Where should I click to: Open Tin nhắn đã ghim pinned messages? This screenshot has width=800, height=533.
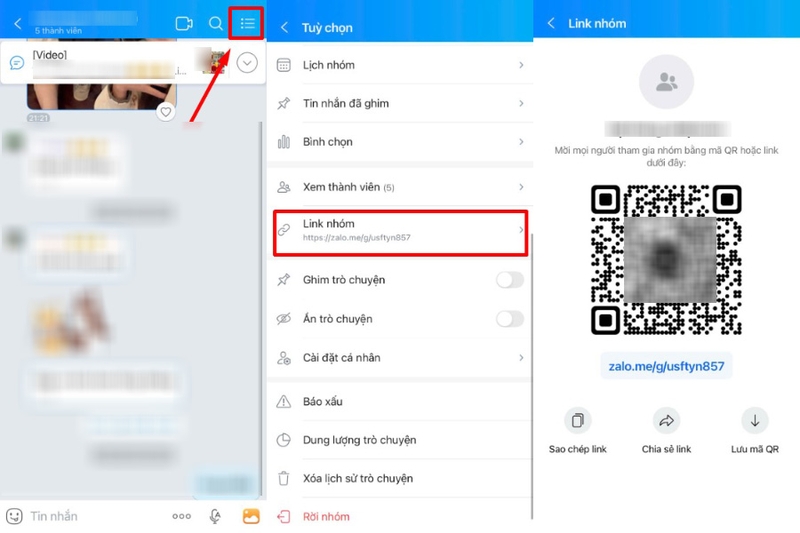tap(400, 104)
